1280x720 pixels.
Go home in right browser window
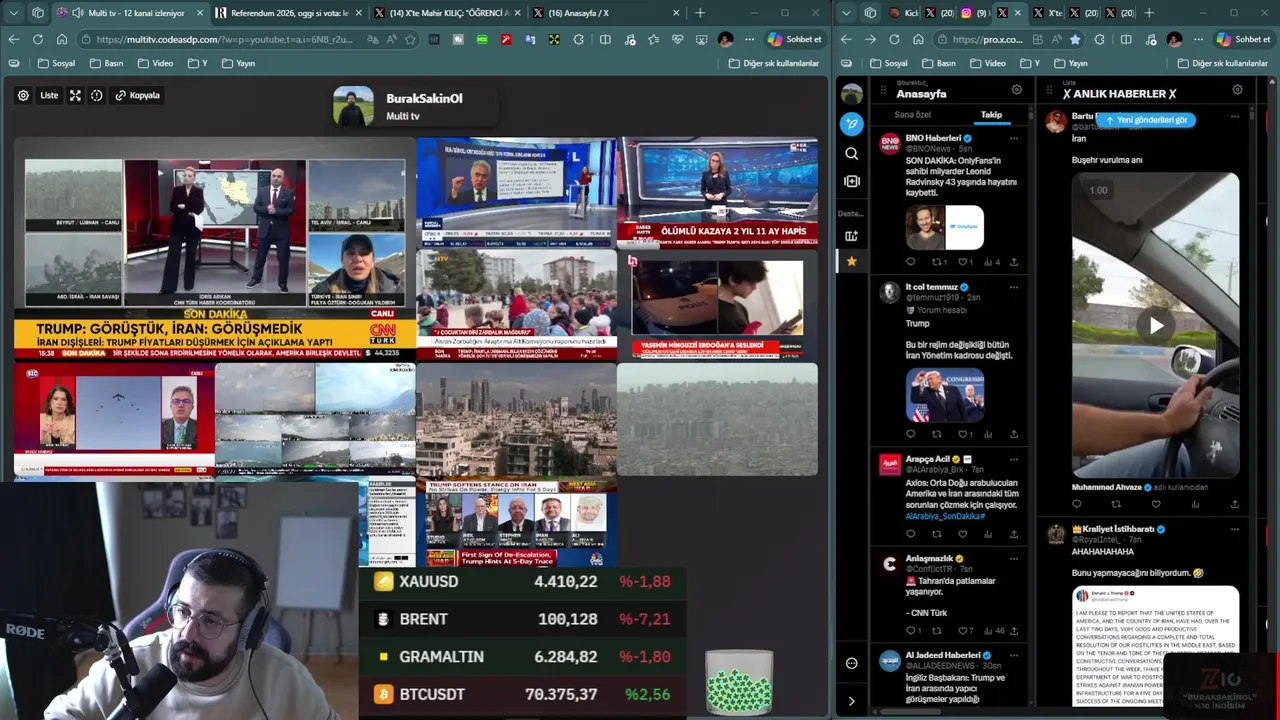[917, 39]
